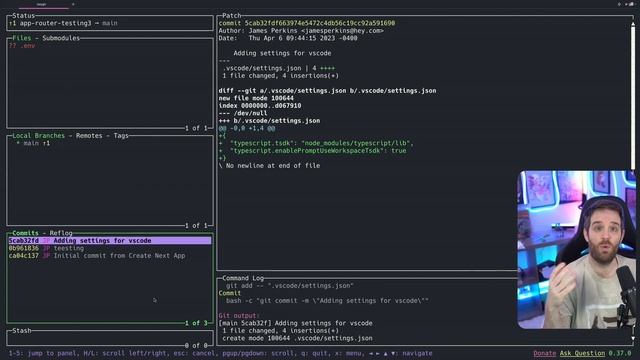Open the Tags tab
Screen dimensions: 640x360
[121, 136]
